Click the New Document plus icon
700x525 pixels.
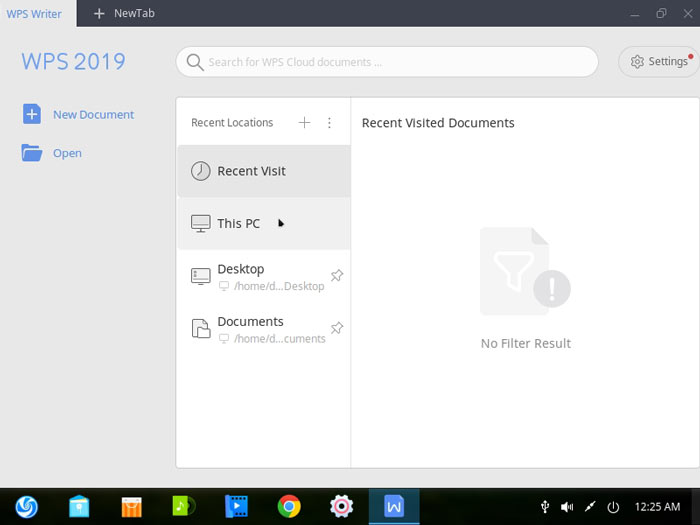pos(32,114)
